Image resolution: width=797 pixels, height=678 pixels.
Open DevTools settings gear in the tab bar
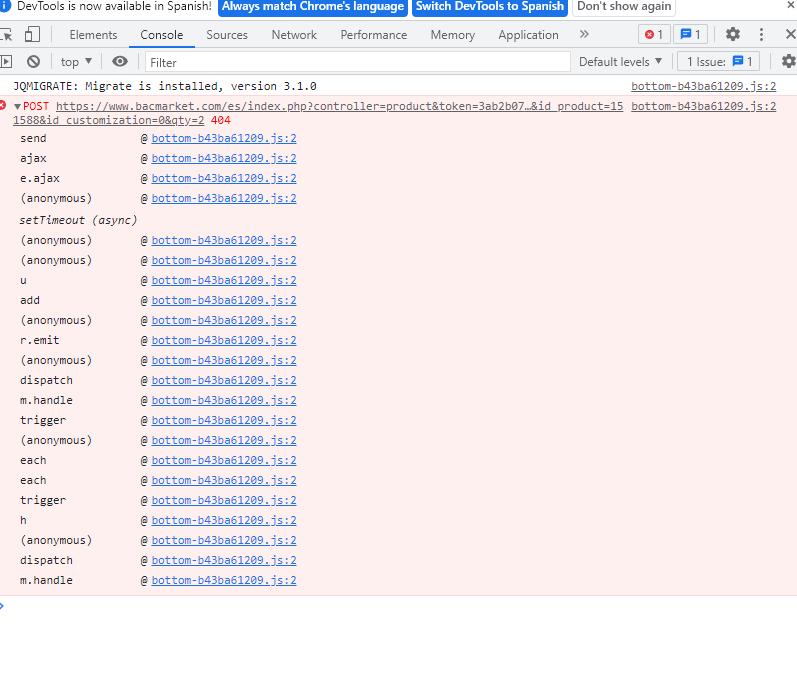[x=732, y=35]
